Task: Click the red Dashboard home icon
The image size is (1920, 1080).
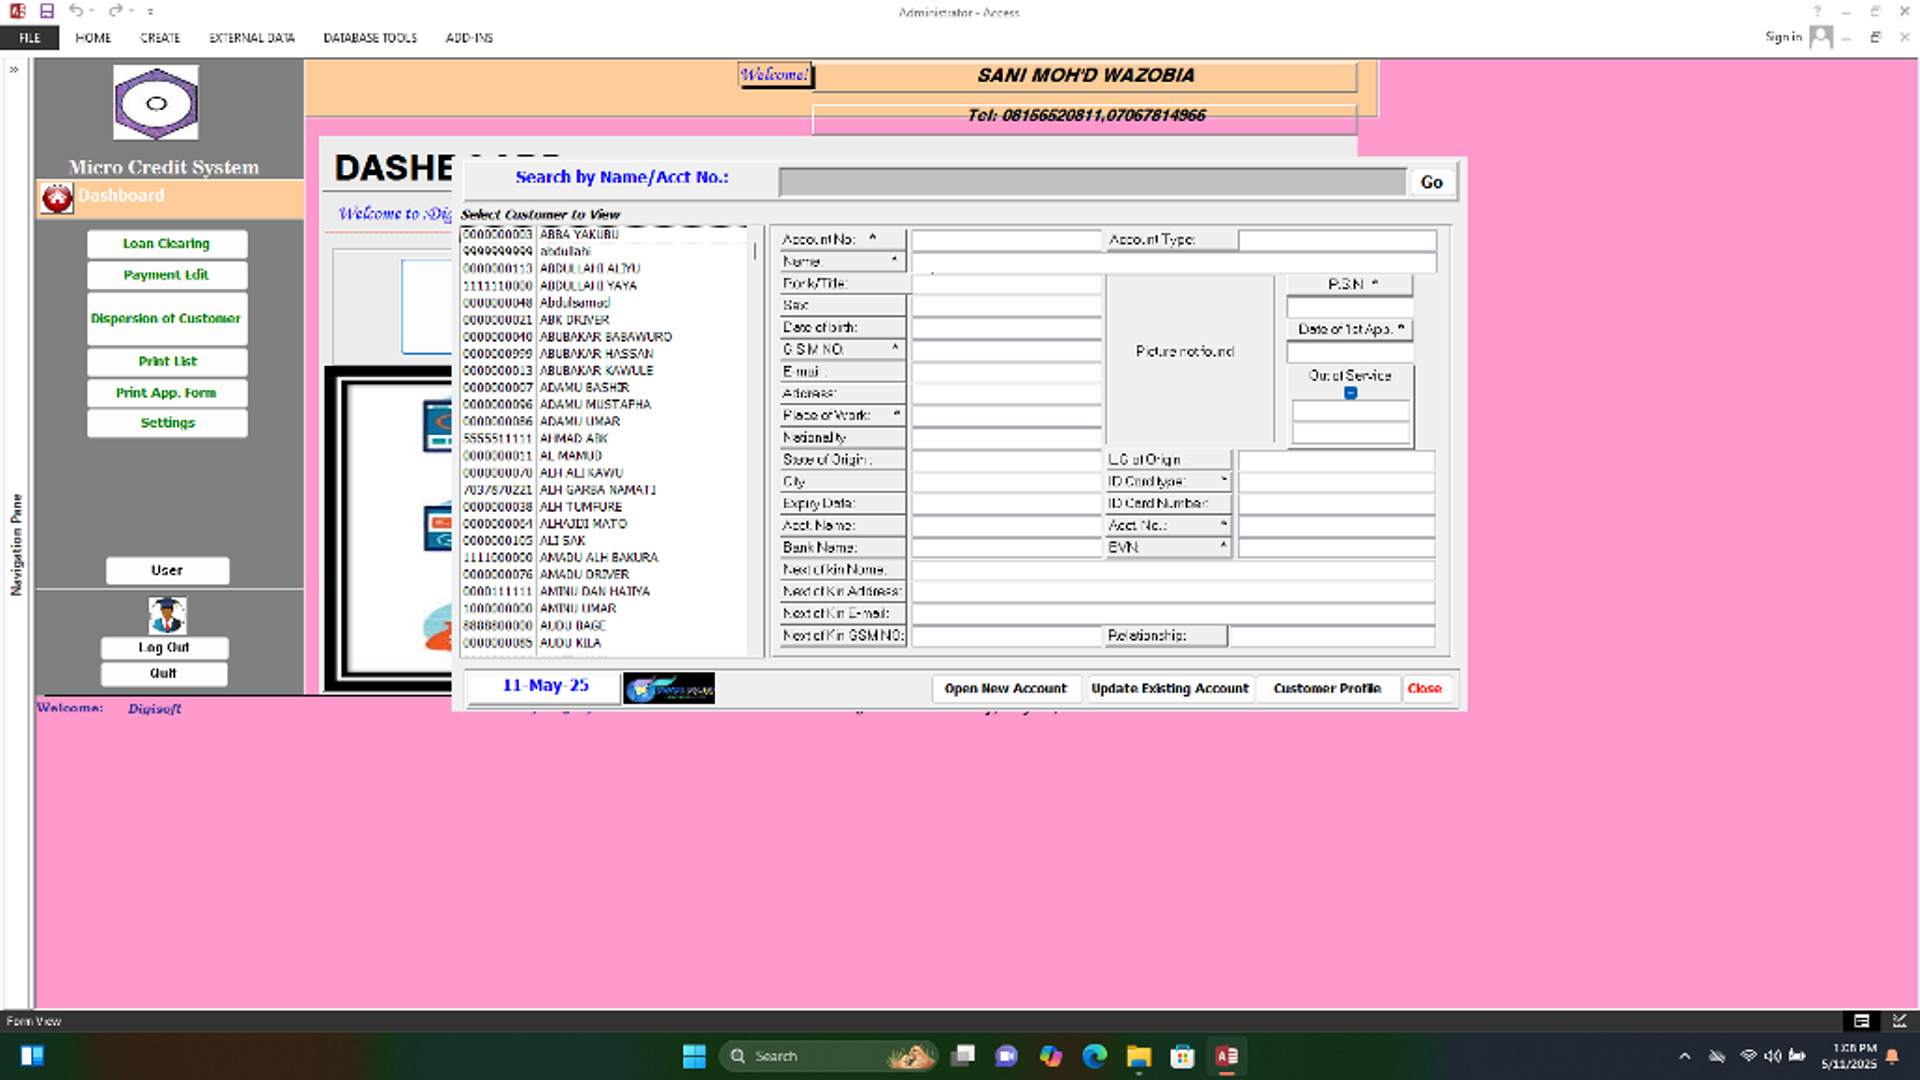Action: coord(57,197)
